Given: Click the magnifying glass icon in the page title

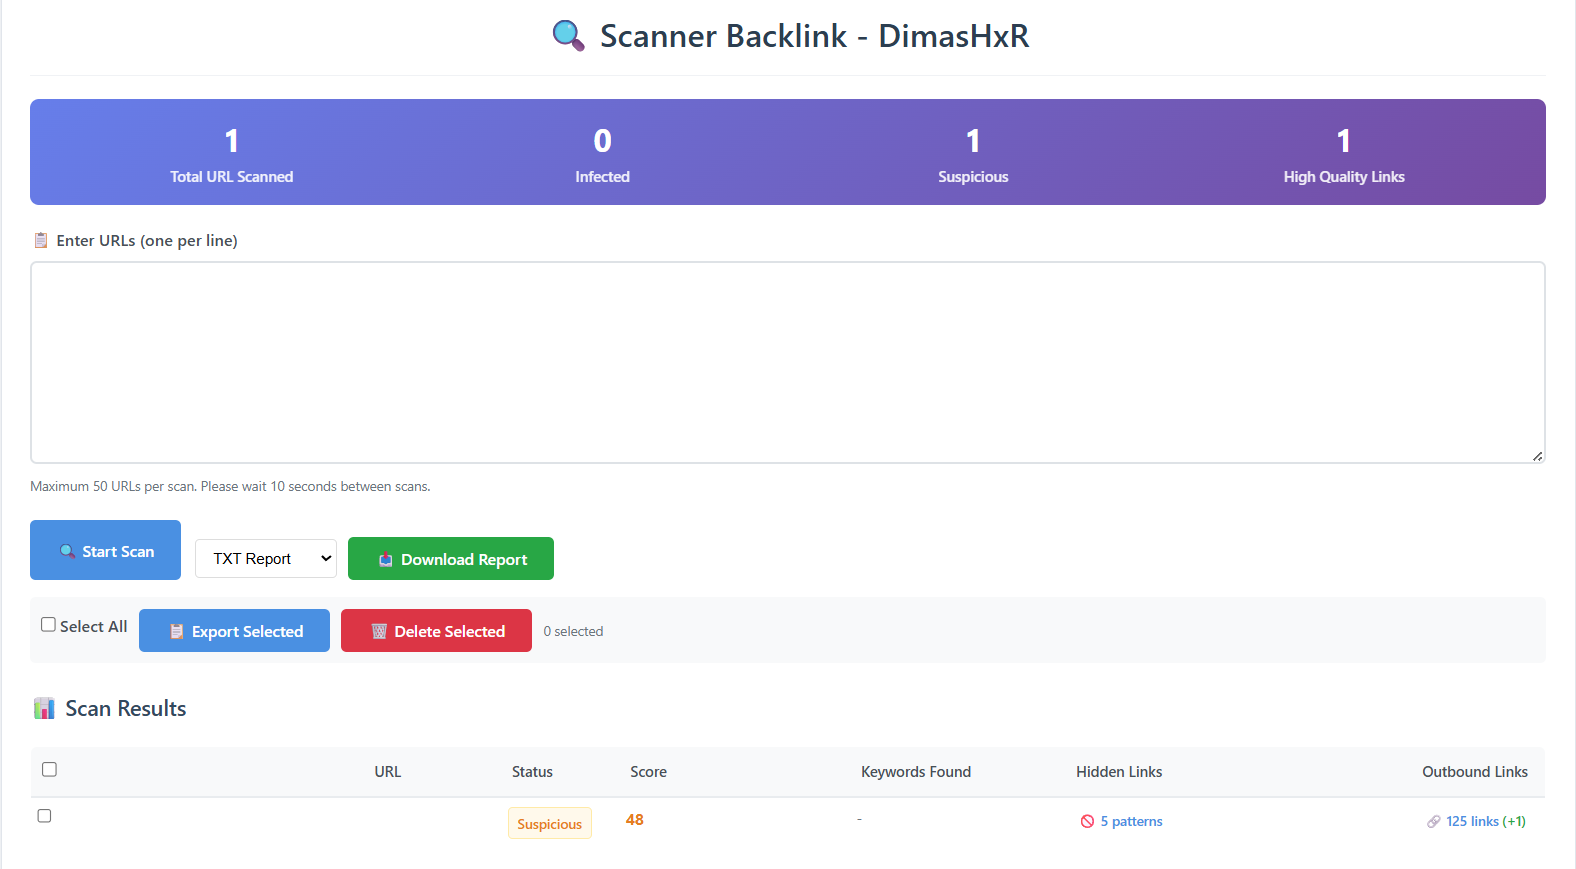Looking at the screenshot, I should (x=568, y=36).
